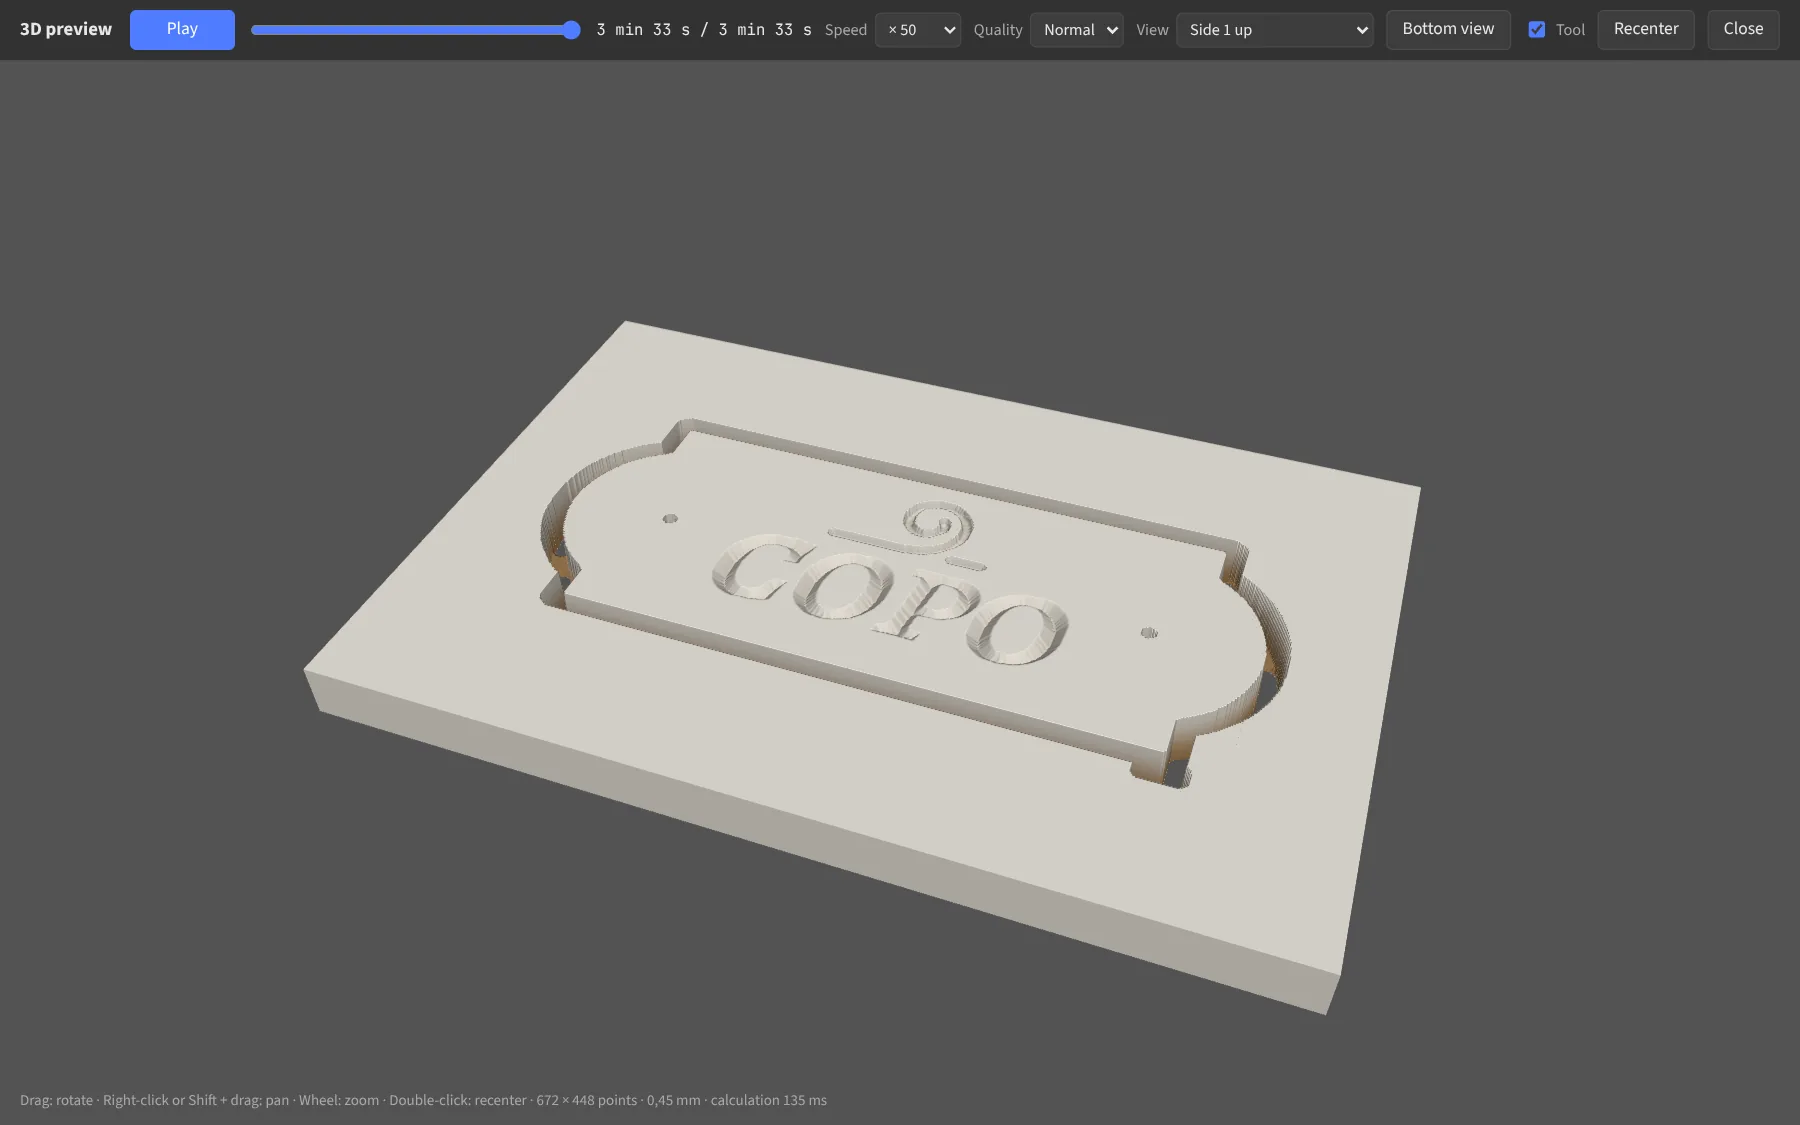
Task: Open the View dropdown showing Side 1 up
Action: tap(1275, 30)
